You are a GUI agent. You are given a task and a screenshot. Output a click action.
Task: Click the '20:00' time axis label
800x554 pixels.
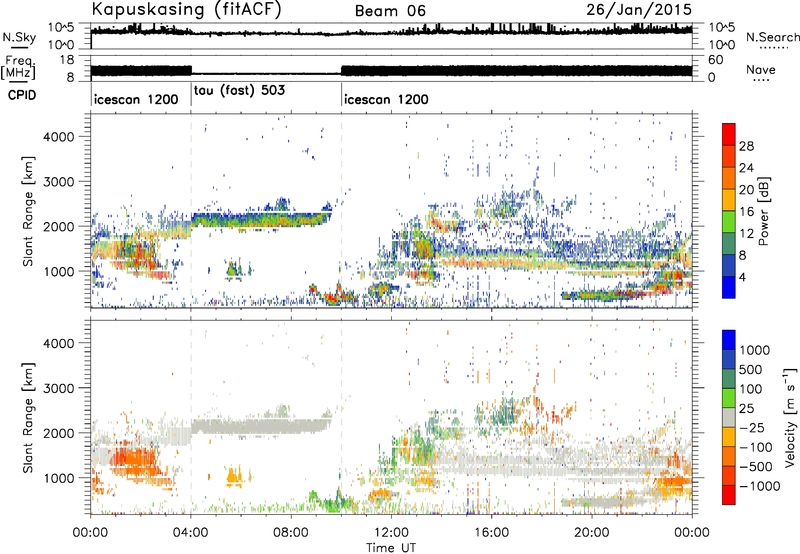point(592,533)
